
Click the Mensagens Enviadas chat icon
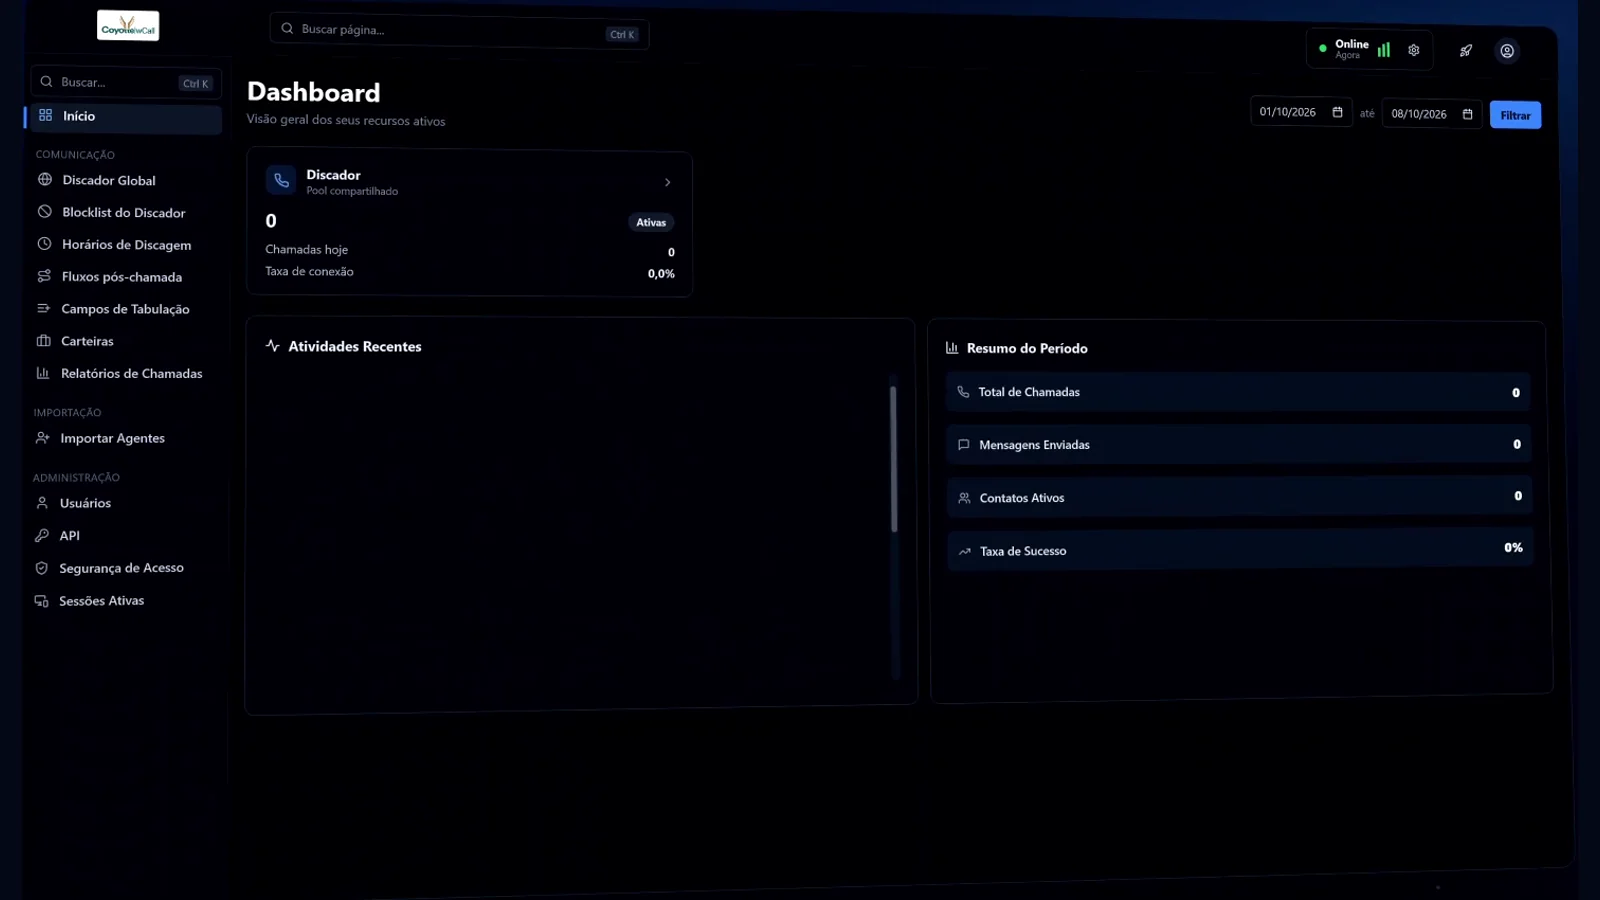pyautogui.click(x=964, y=445)
